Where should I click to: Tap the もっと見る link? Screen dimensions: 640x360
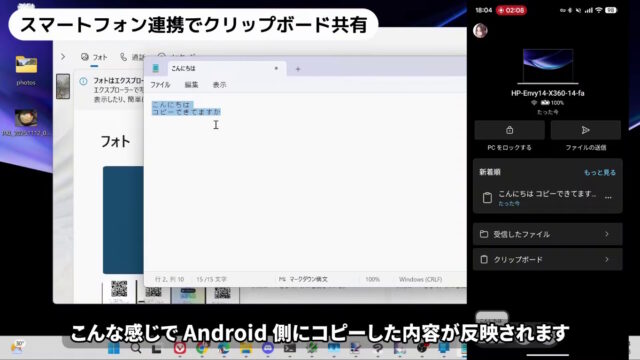coord(600,172)
